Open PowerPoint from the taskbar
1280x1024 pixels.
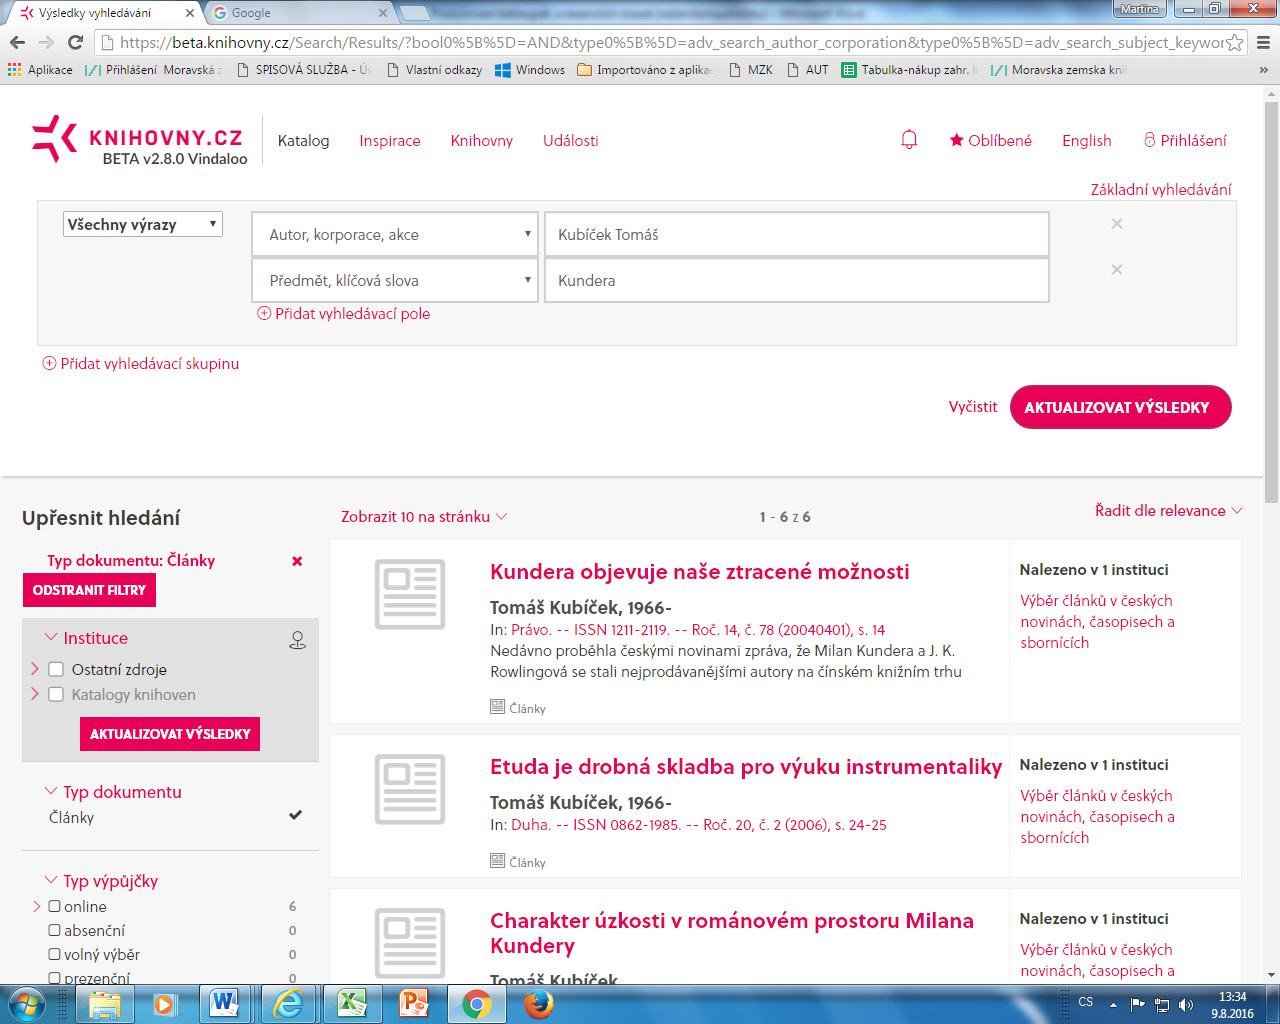412,1004
